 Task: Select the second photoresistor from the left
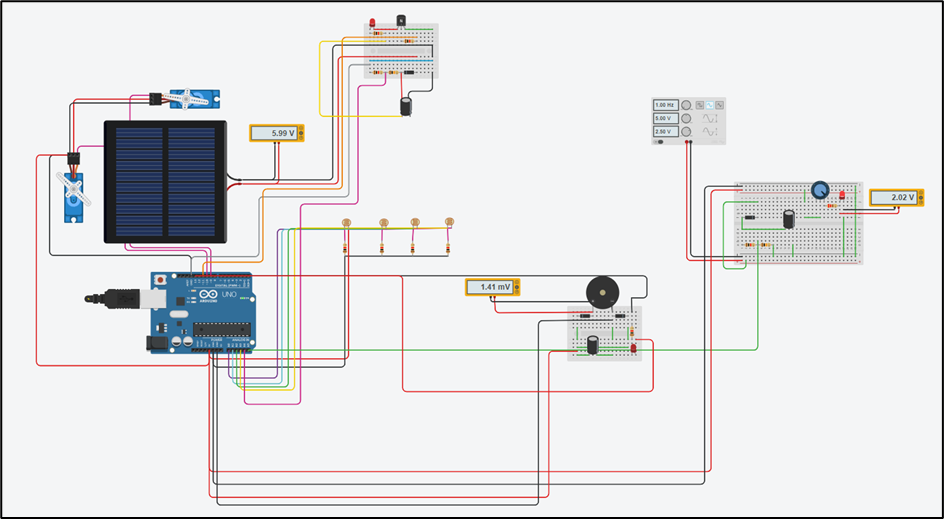pyautogui.click(x=384, y=222)
